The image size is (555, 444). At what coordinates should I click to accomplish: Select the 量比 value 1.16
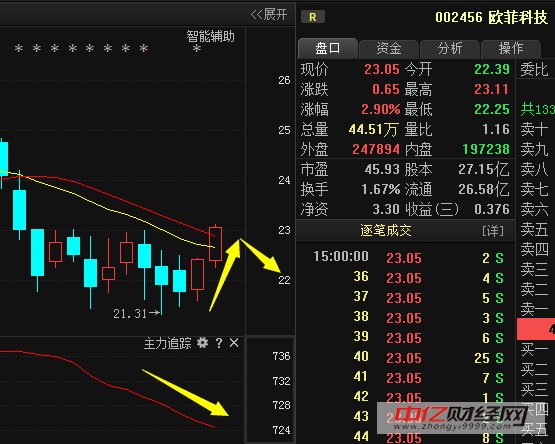tap(496, 129)
